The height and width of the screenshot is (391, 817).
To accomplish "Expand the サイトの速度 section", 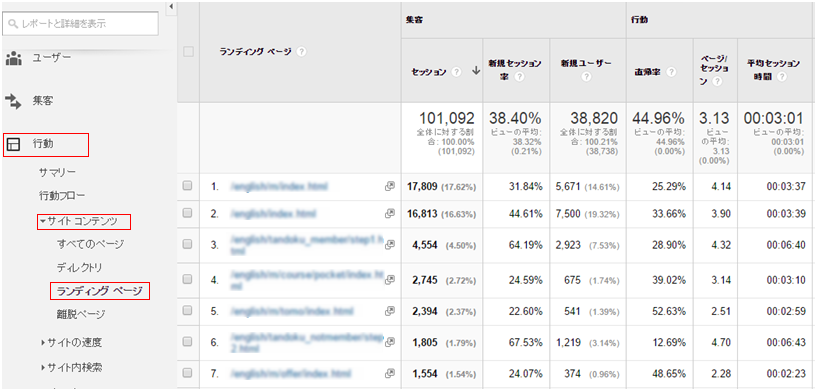I will click(x=43, y=343).
